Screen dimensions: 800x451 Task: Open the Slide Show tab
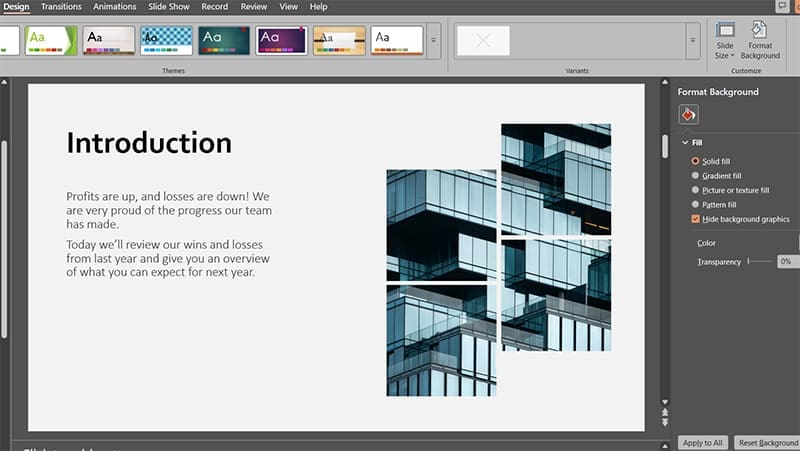coord(169,7)
